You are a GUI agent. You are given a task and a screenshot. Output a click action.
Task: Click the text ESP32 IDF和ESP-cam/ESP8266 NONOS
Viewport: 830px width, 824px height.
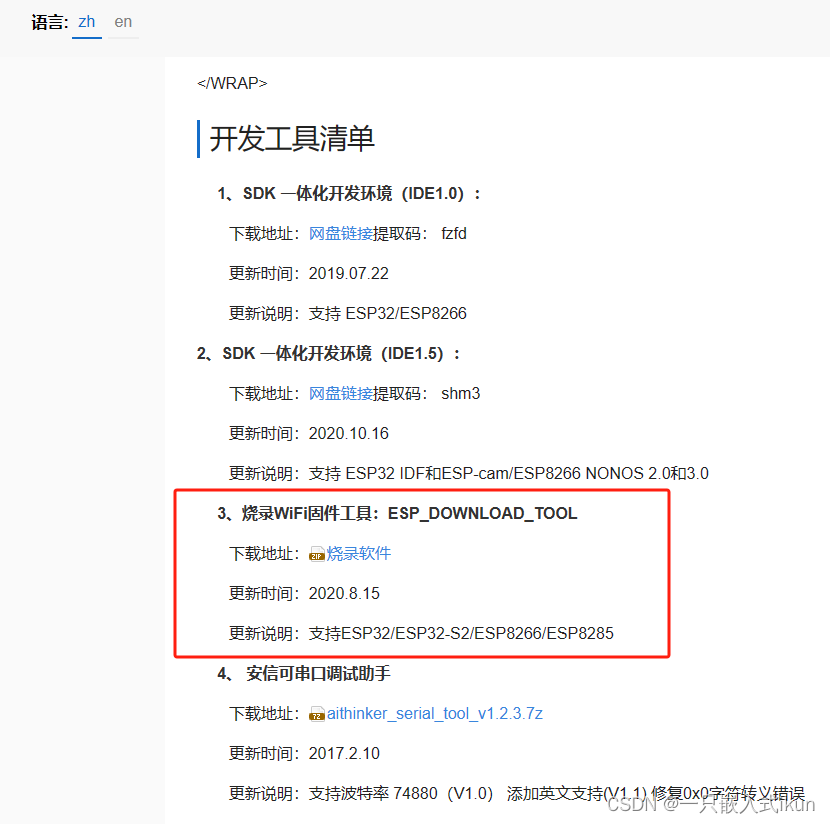(494, 473)
